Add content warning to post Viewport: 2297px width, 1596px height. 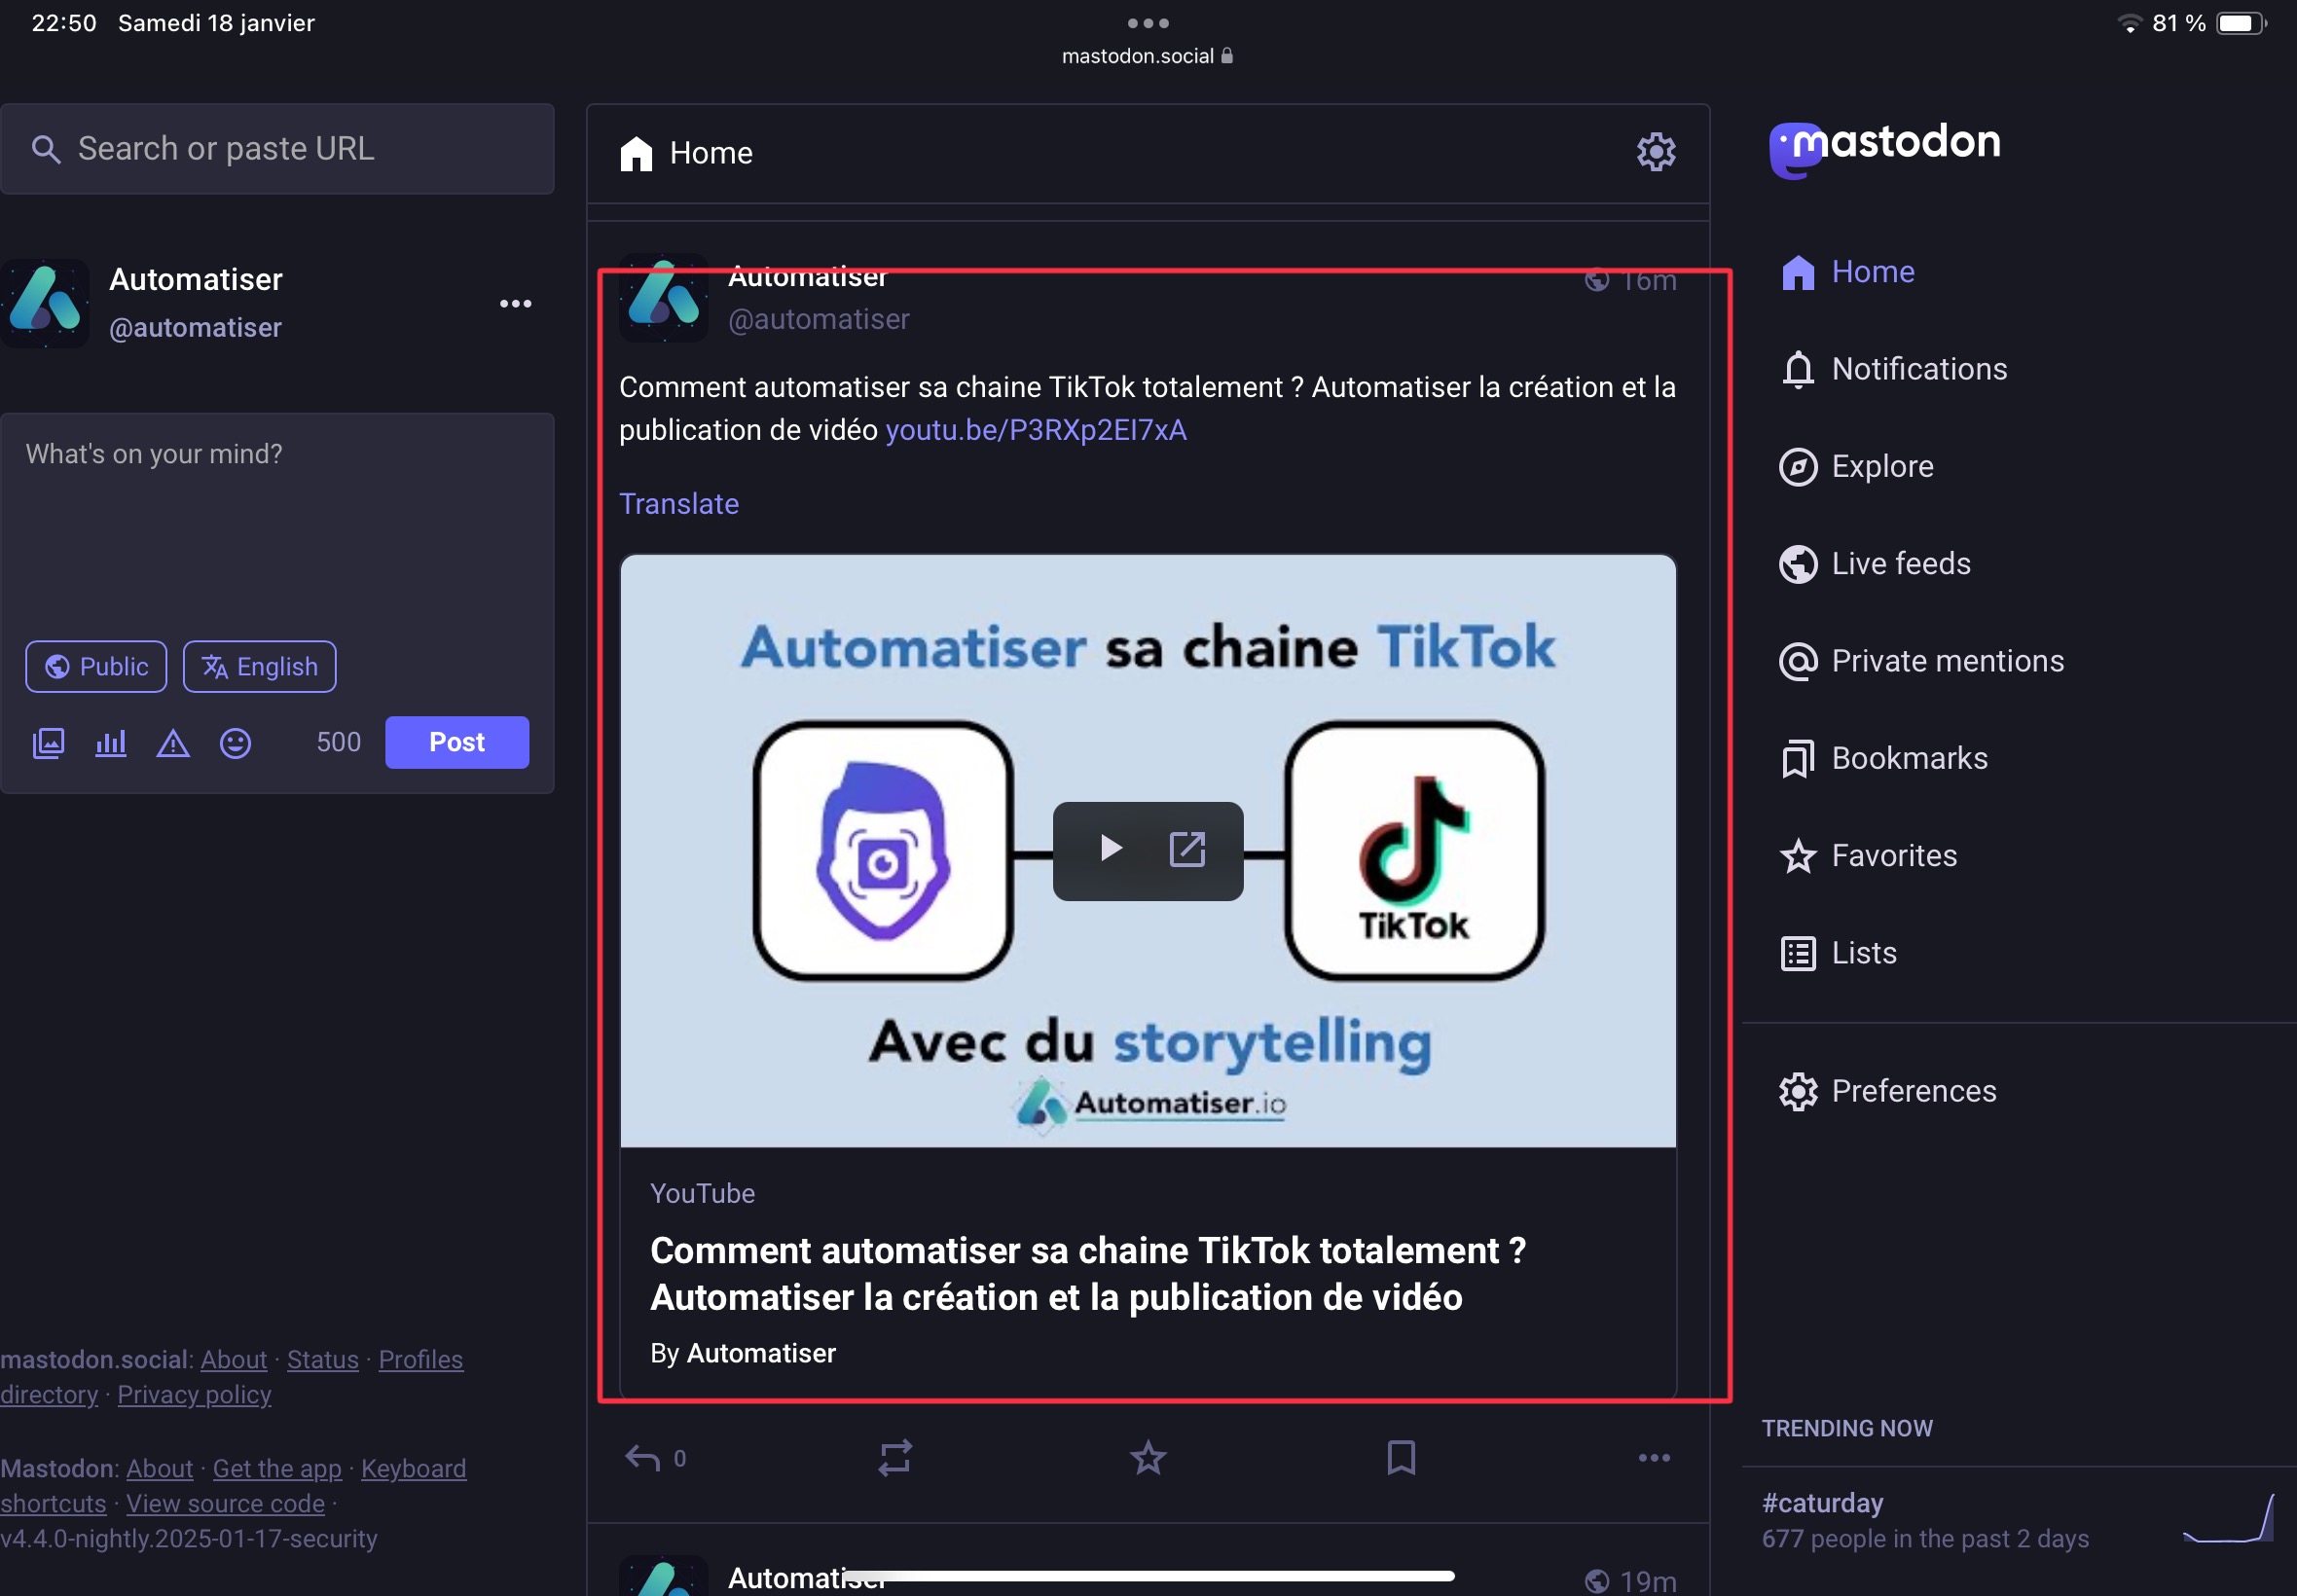[173, 743]
